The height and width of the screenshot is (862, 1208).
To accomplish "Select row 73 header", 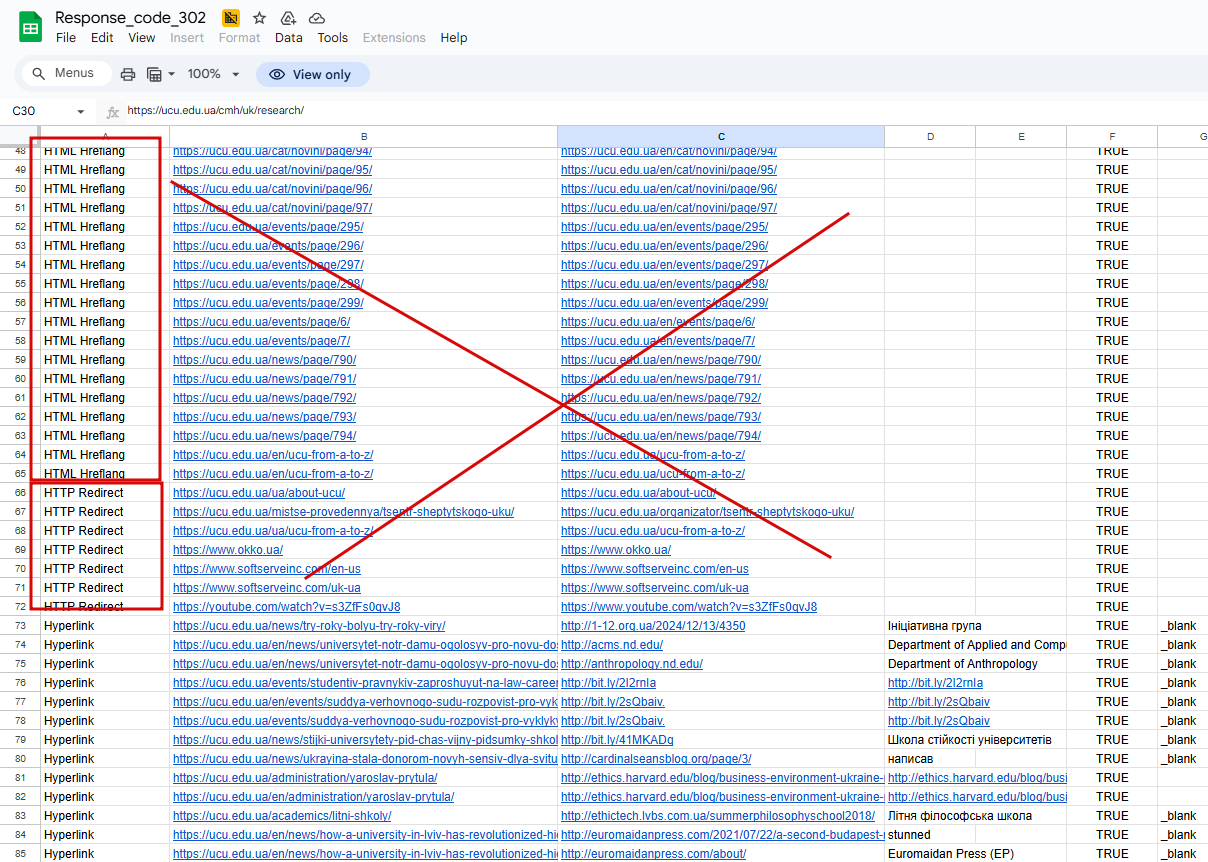I will (20, 626).
